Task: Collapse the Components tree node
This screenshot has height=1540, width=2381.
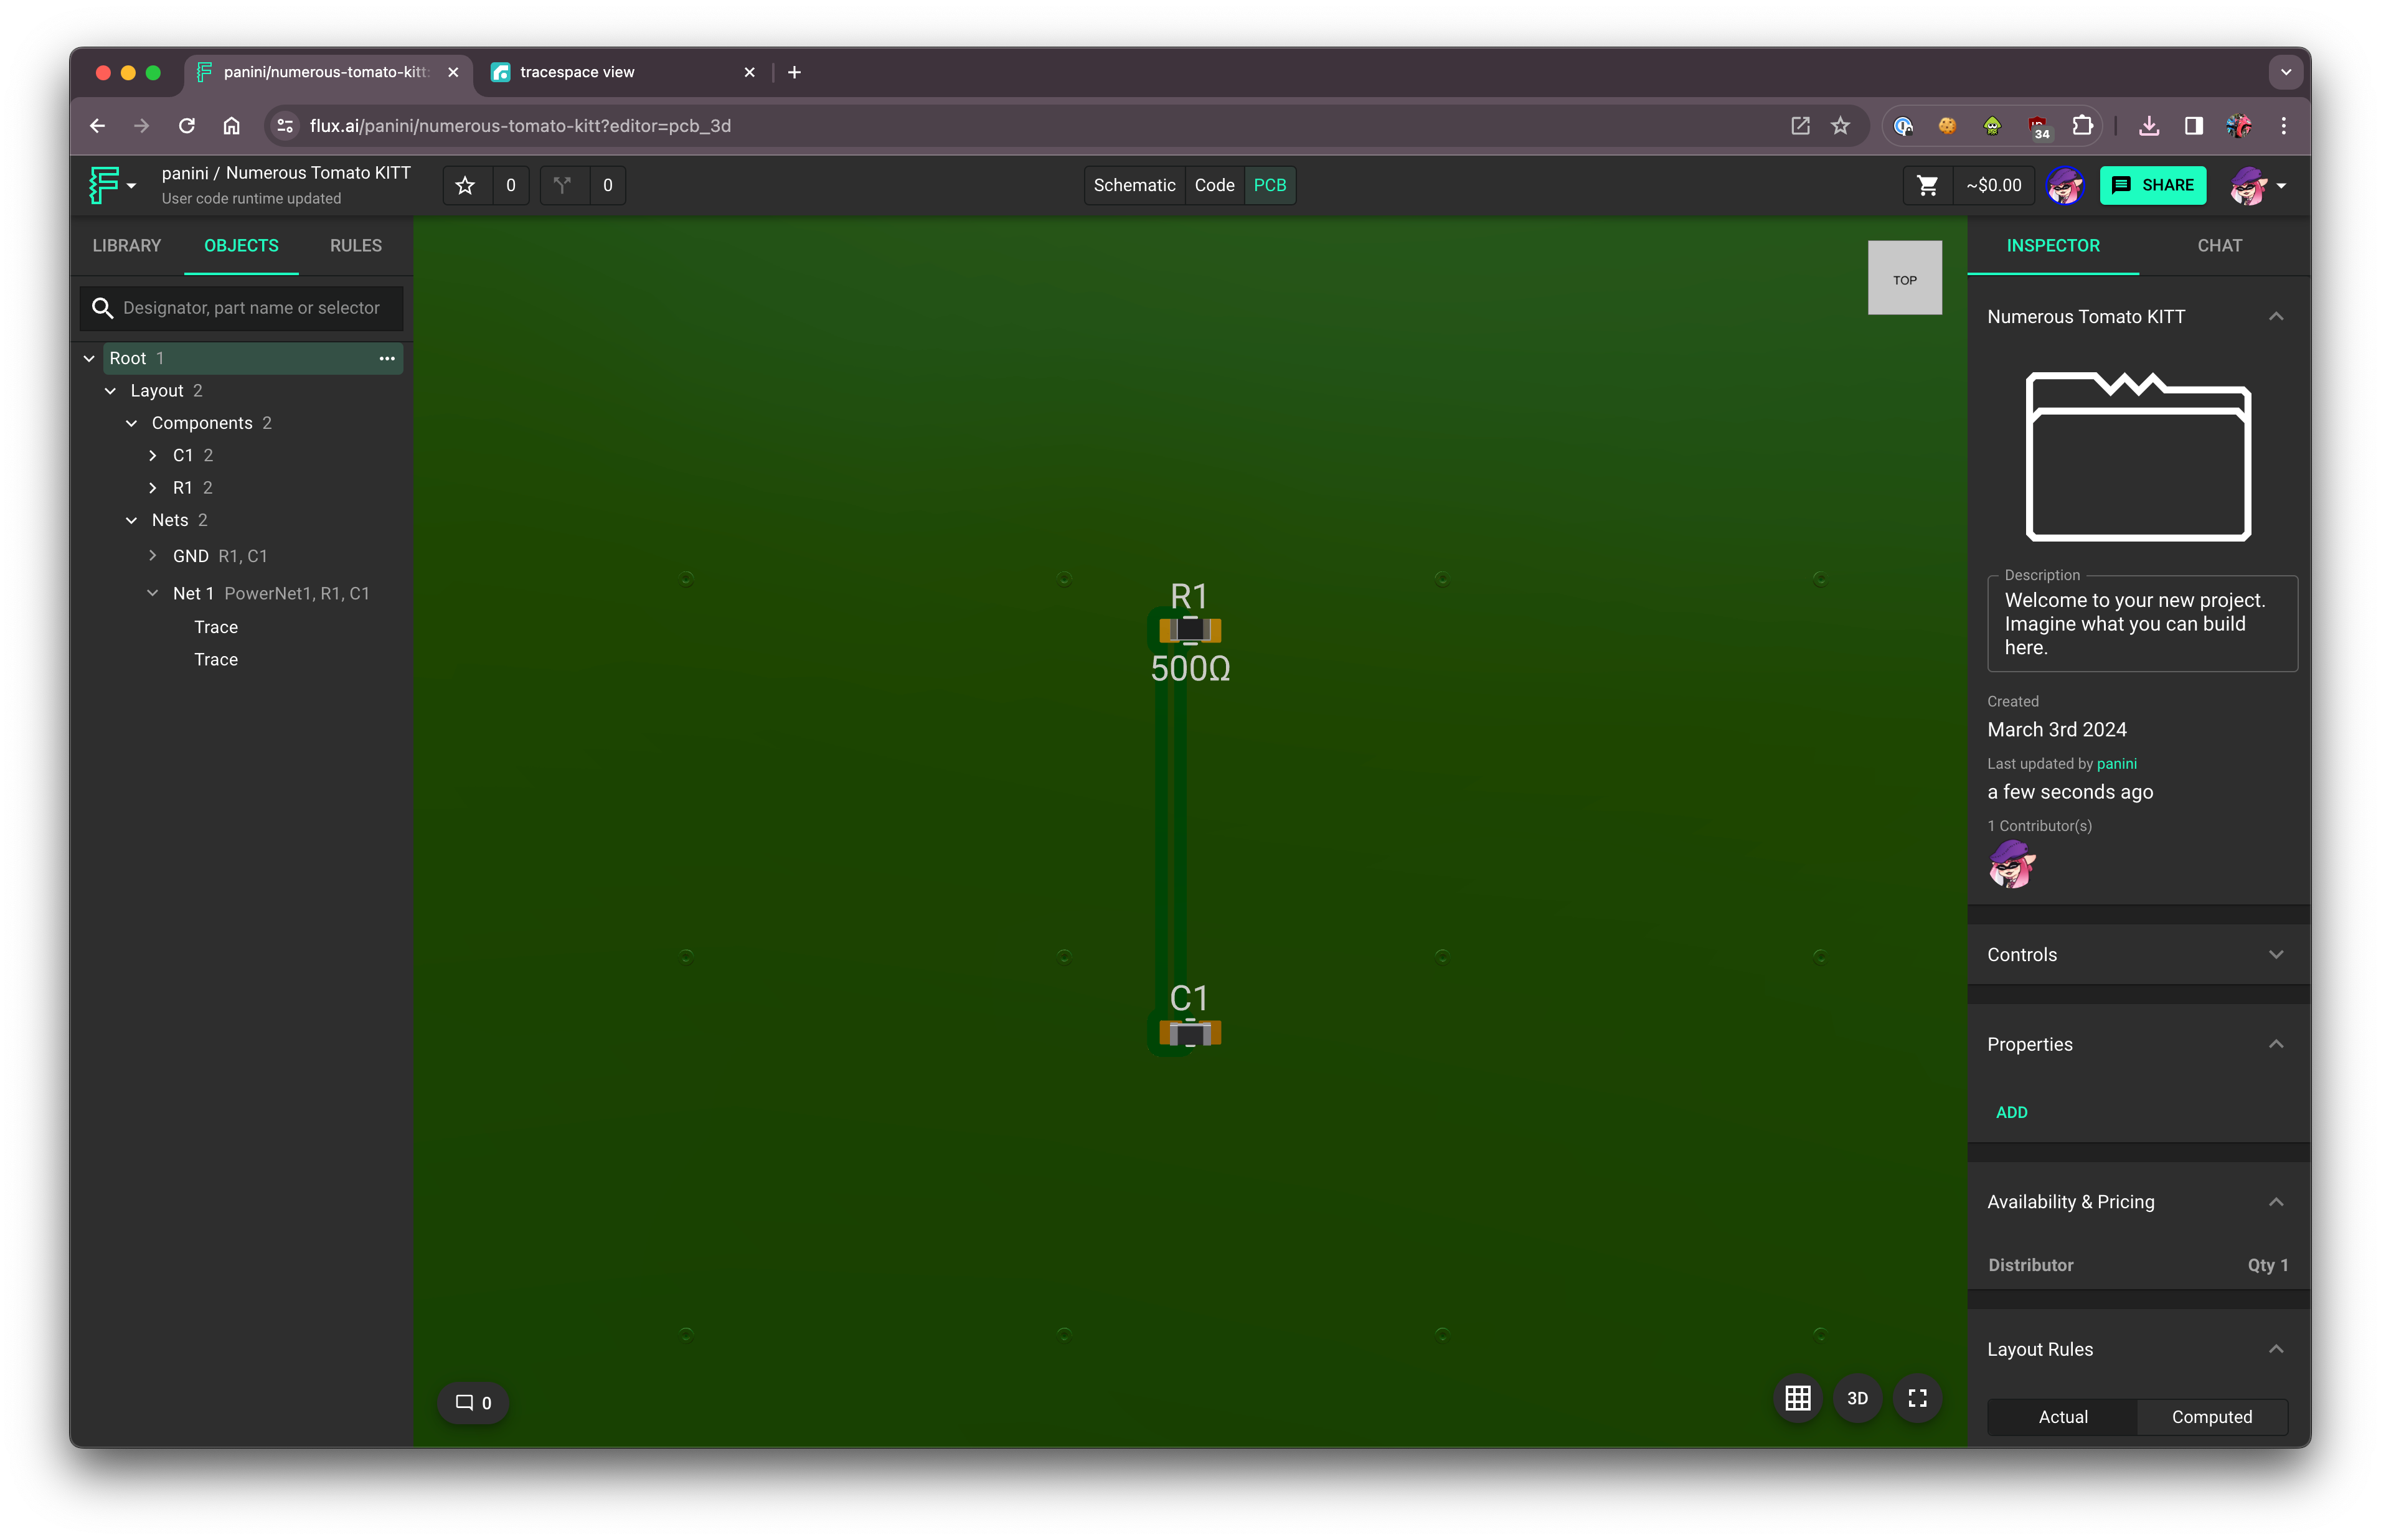Action: point(131,423)
